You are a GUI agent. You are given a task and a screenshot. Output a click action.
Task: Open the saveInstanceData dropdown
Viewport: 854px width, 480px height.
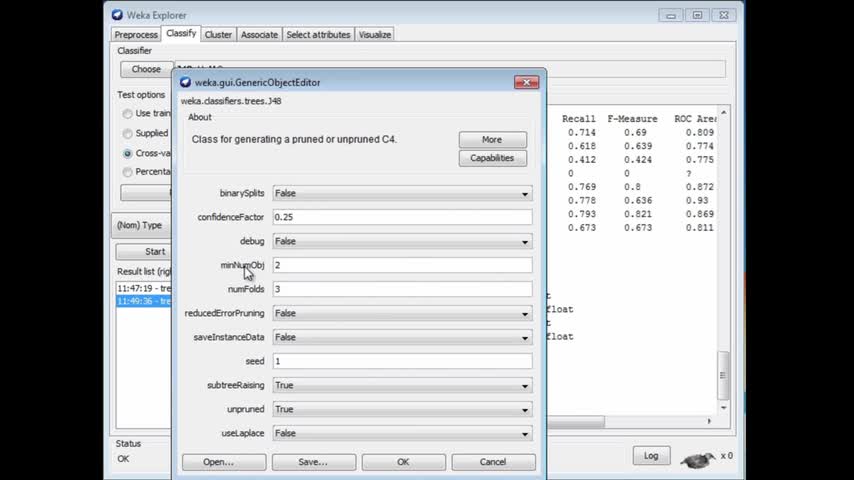point(402,337)
